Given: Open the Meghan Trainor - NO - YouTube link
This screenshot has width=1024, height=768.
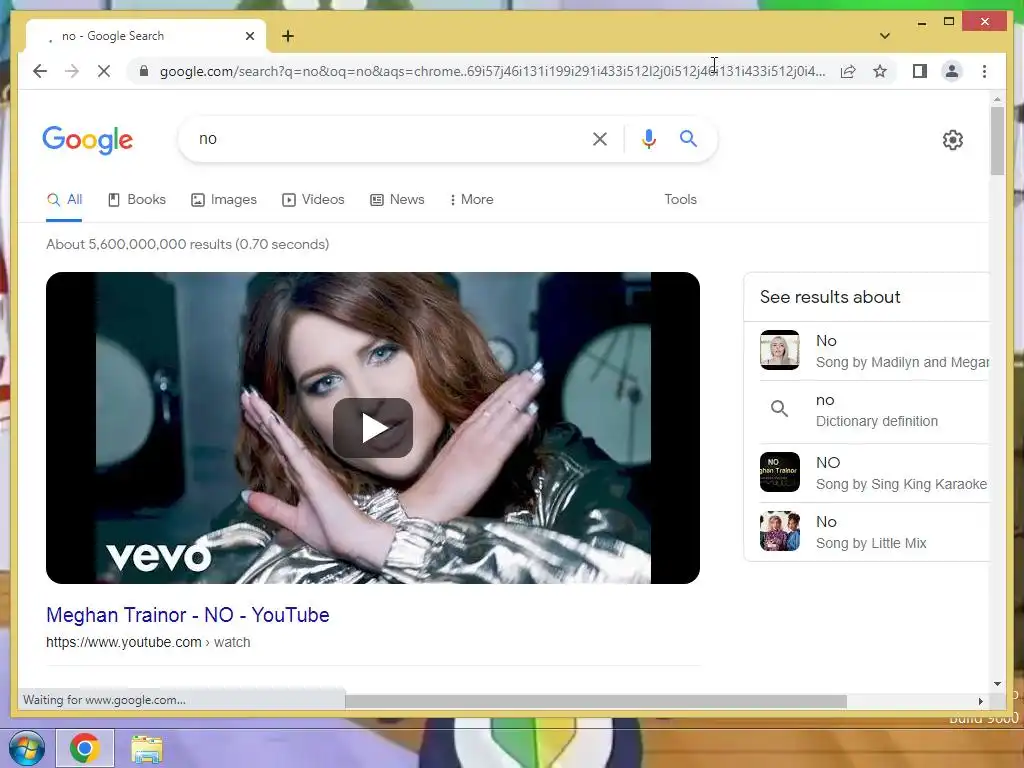Looking at the screenshot, I should click(187, 615).
